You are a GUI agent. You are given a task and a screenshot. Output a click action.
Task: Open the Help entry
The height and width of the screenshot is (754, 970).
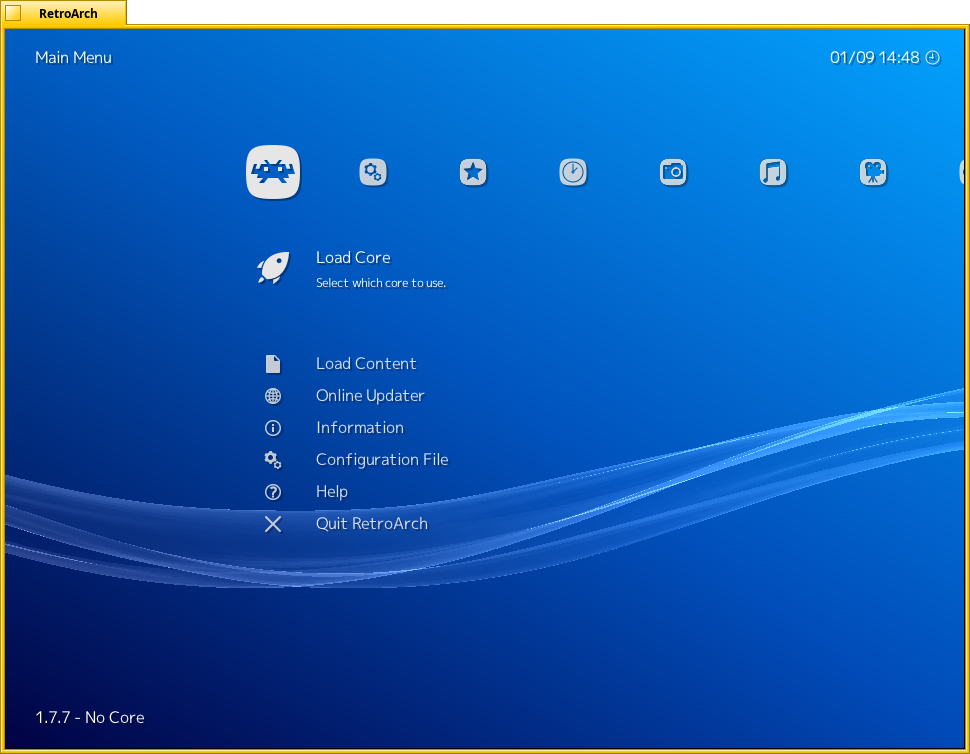332,492
